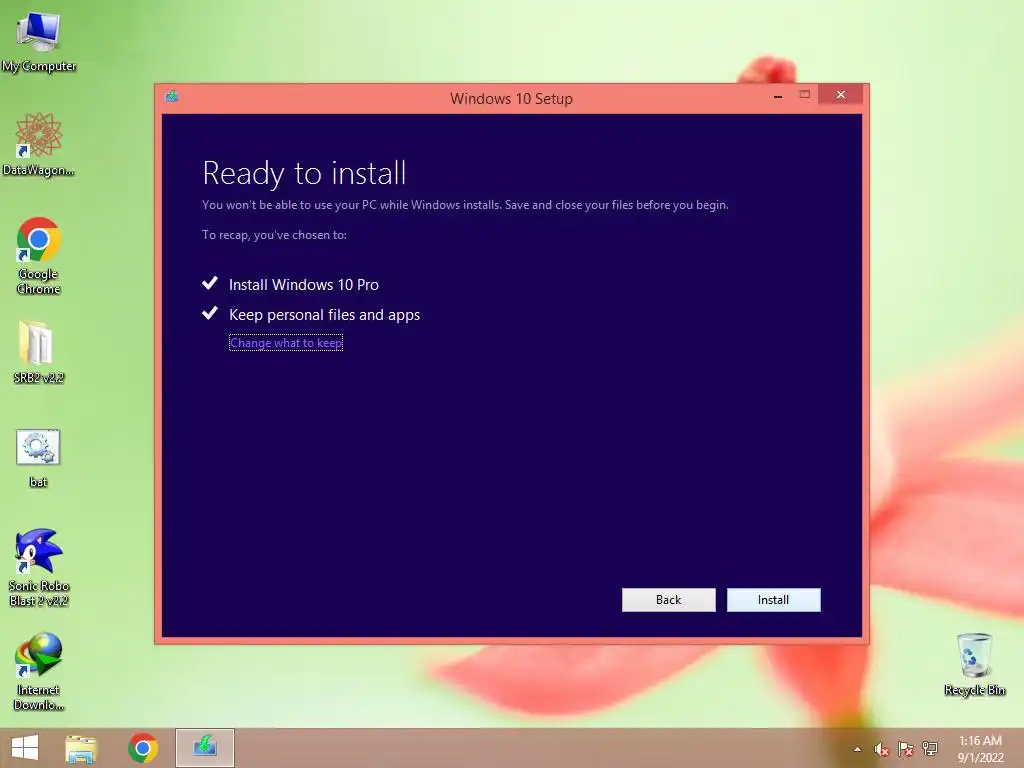Click the Windows 10 Setup taskbar icon
This screenshot has width=1024, height=768.
[x=204, y=748]
